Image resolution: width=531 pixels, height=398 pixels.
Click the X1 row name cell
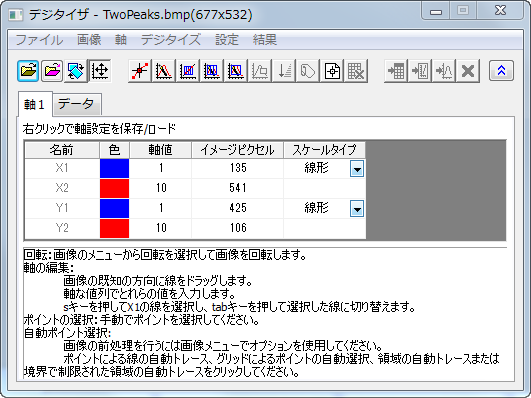(62, 168)
